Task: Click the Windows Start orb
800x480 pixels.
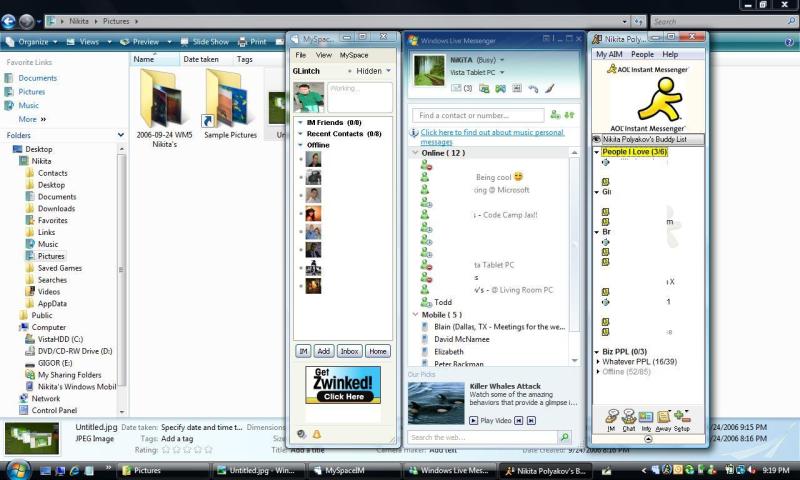Action: tap(17, 470)
